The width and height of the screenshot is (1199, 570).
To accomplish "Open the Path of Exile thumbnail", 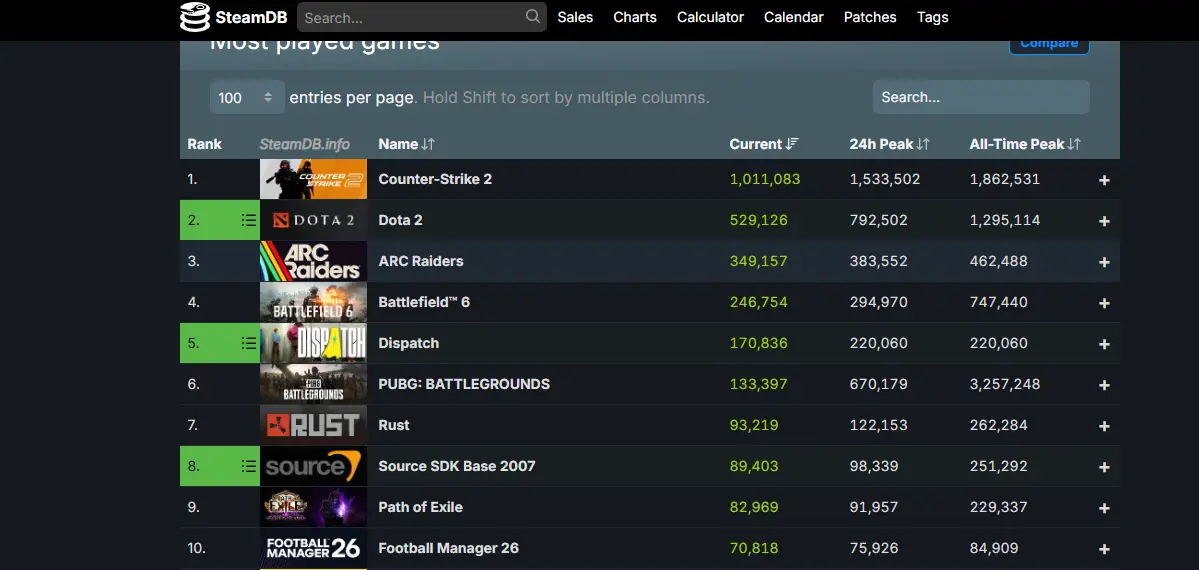I will tap(314, 506).
